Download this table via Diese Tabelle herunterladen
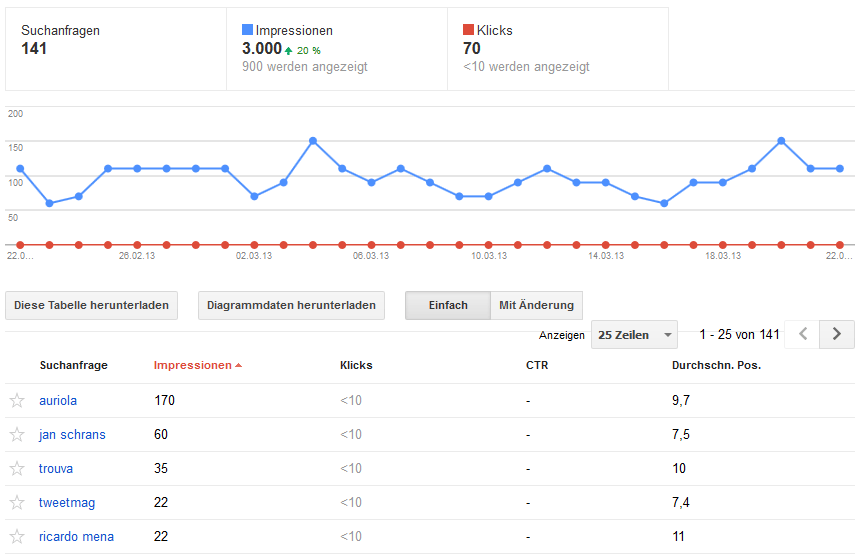864x558 pixels. tap(91, 305)
